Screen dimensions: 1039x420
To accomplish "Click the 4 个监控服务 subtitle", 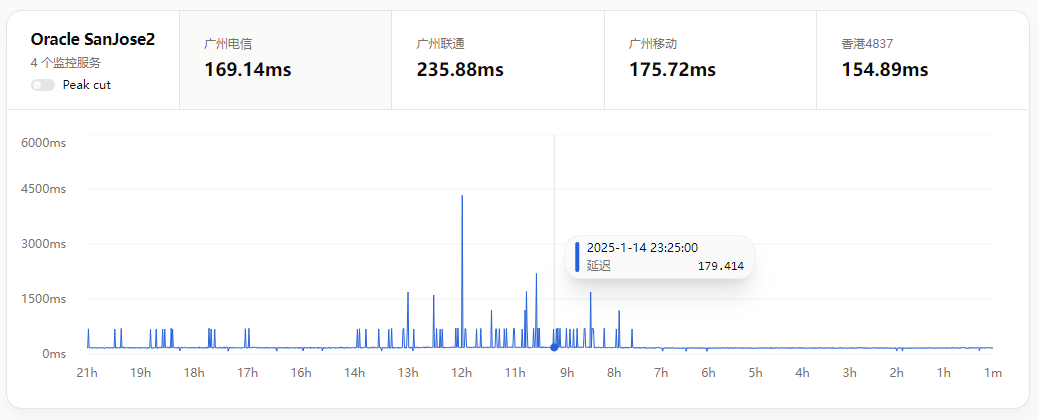I will 66,63.
